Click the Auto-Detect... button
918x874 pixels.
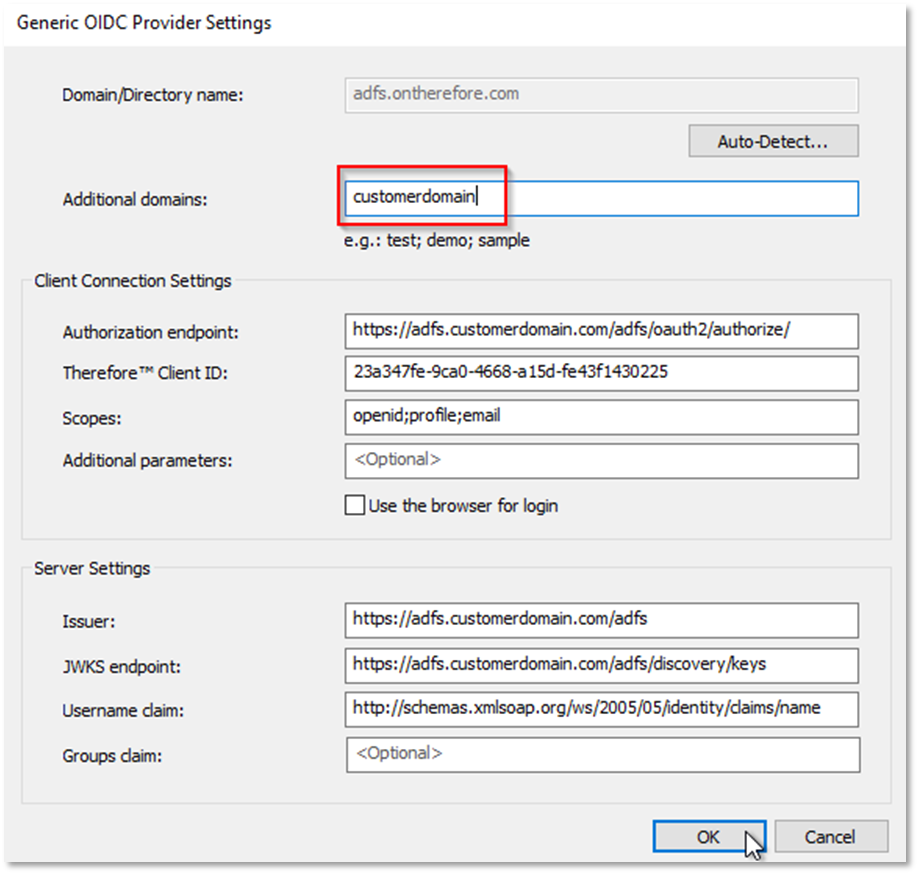pos(773,141)
